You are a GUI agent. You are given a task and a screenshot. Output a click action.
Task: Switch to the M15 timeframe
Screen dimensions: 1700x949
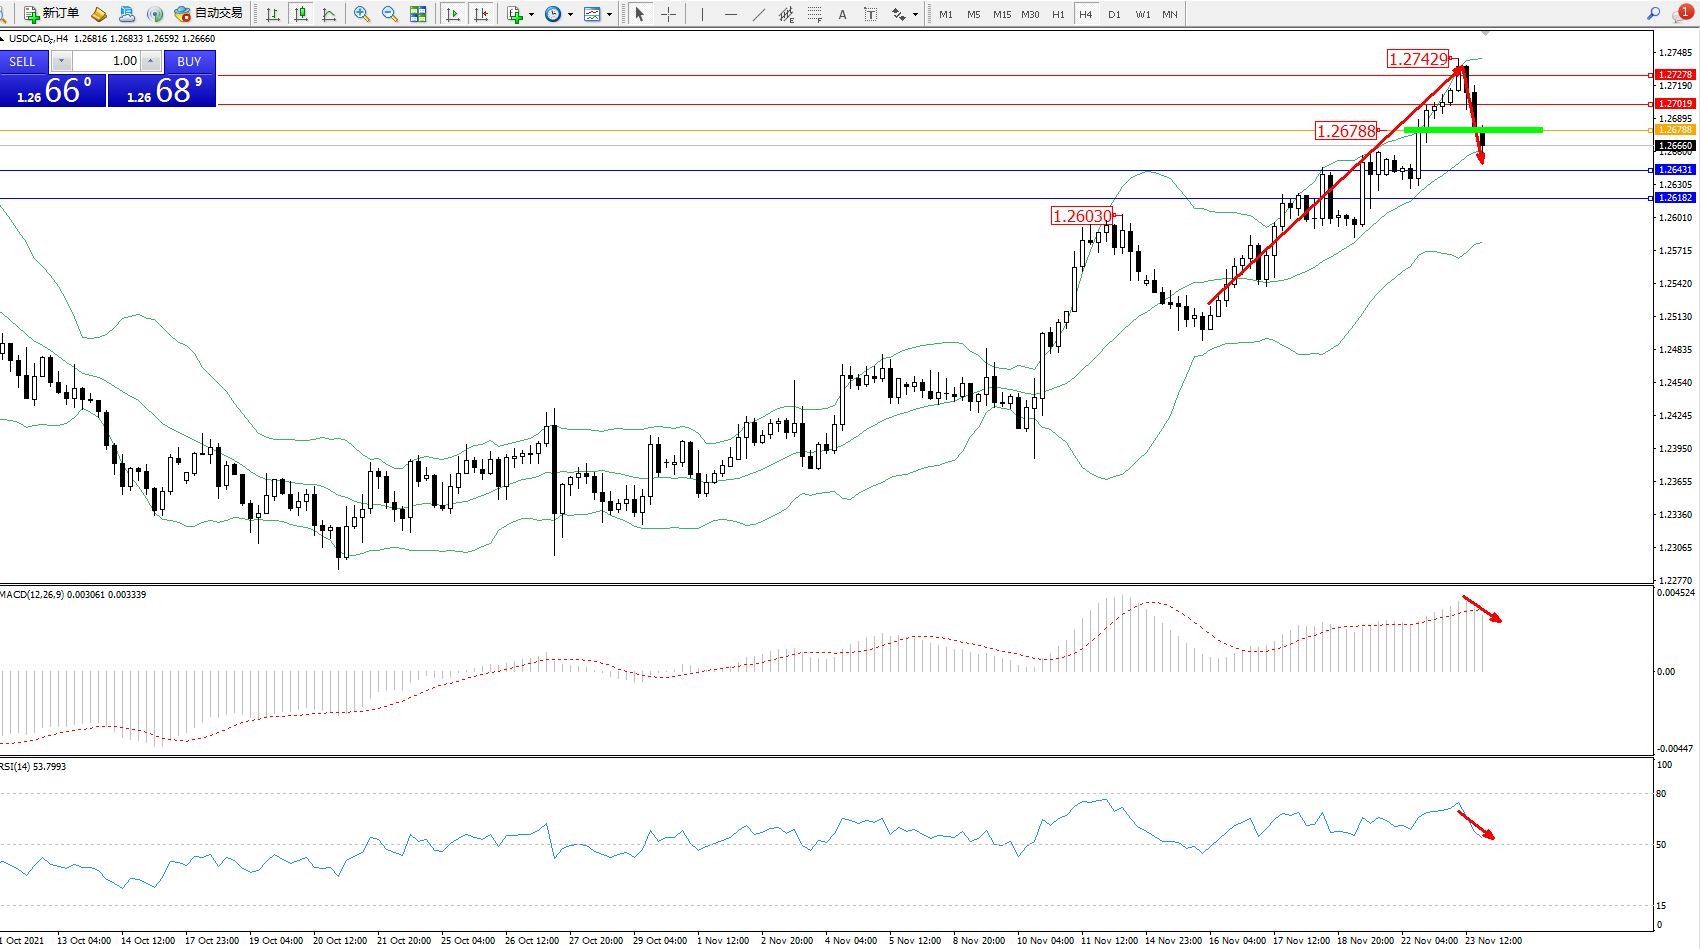pyautogui.click(x=1001, y=14)
